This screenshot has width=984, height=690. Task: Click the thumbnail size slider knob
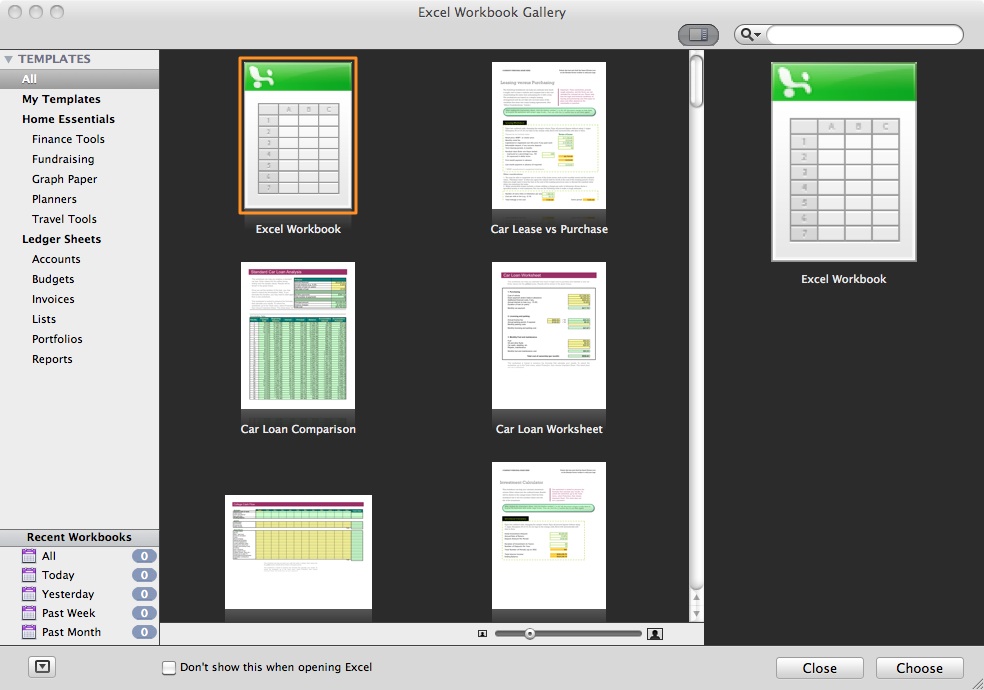(x=530, y=634)
